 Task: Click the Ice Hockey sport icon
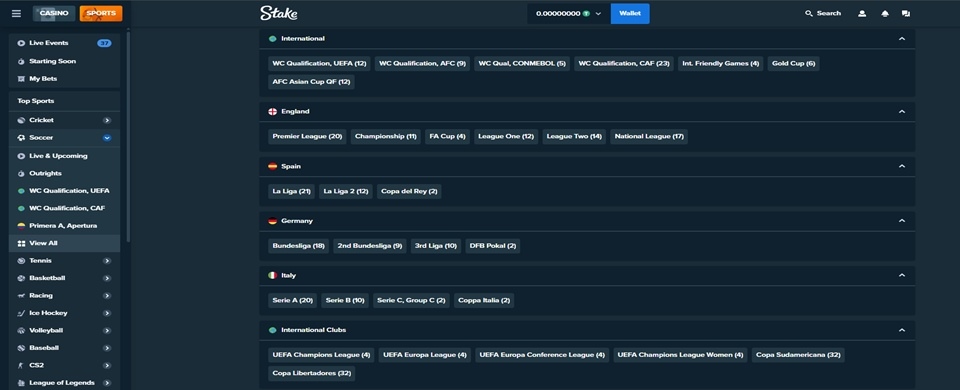21,313
